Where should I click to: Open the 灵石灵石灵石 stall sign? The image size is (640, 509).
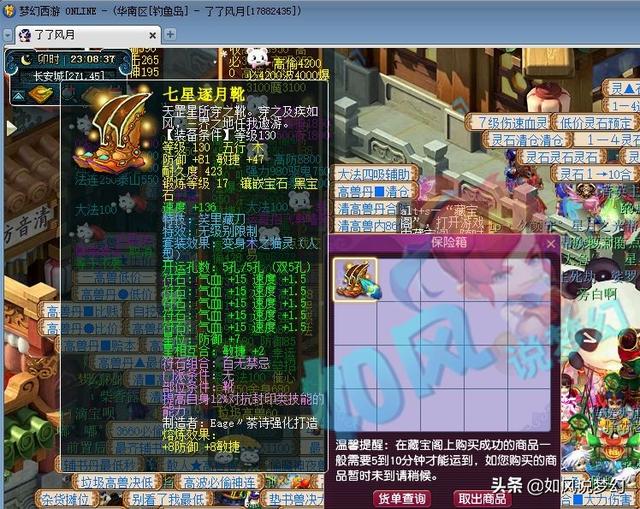click(561, 157)
